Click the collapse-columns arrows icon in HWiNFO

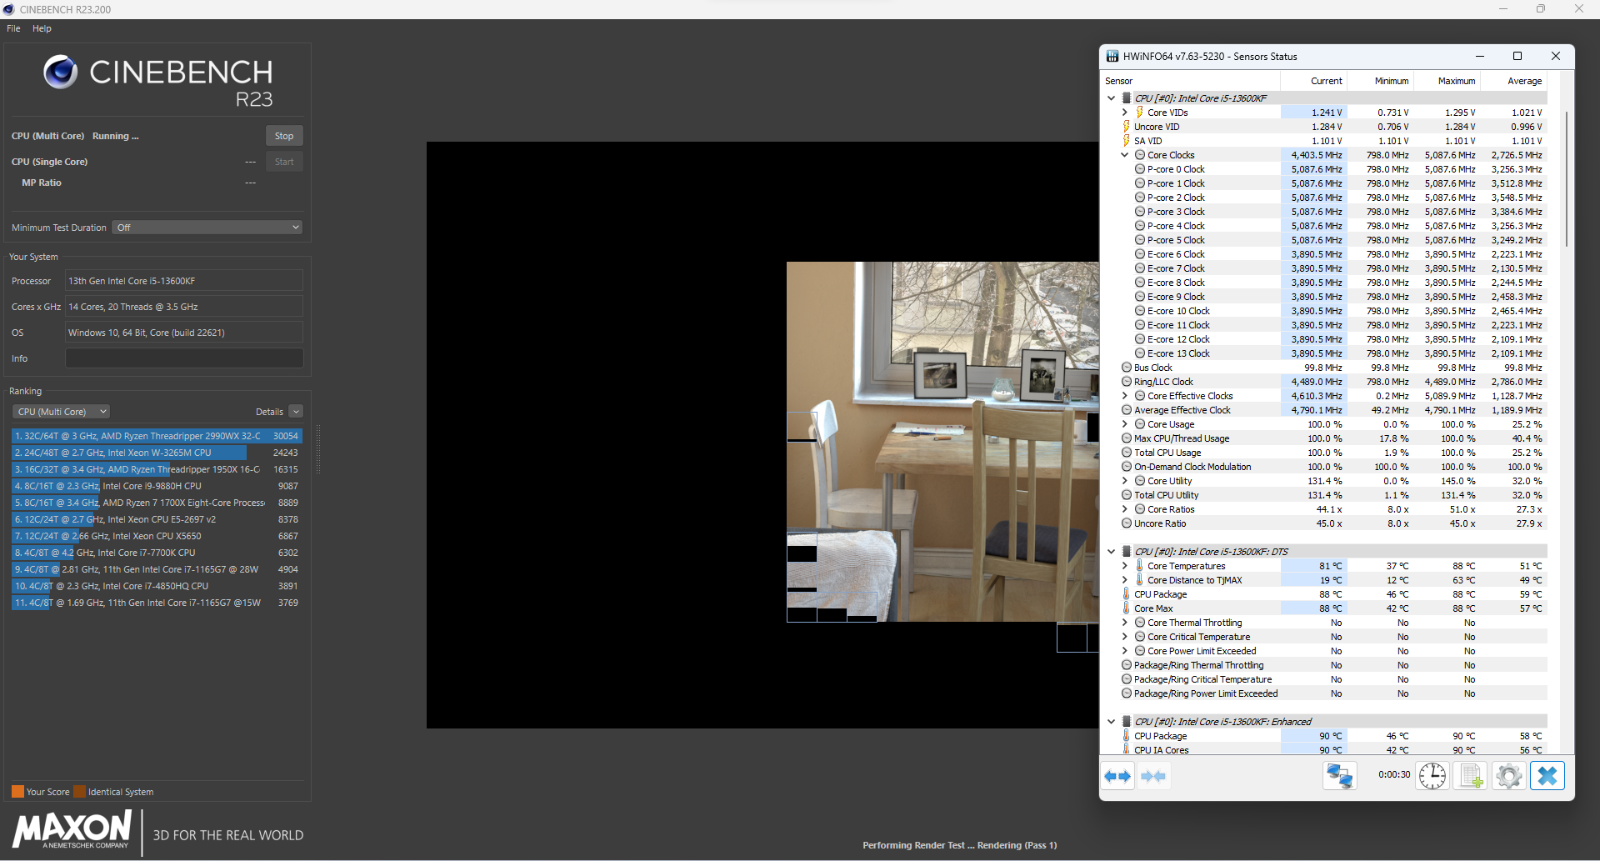pos(1153,776)
